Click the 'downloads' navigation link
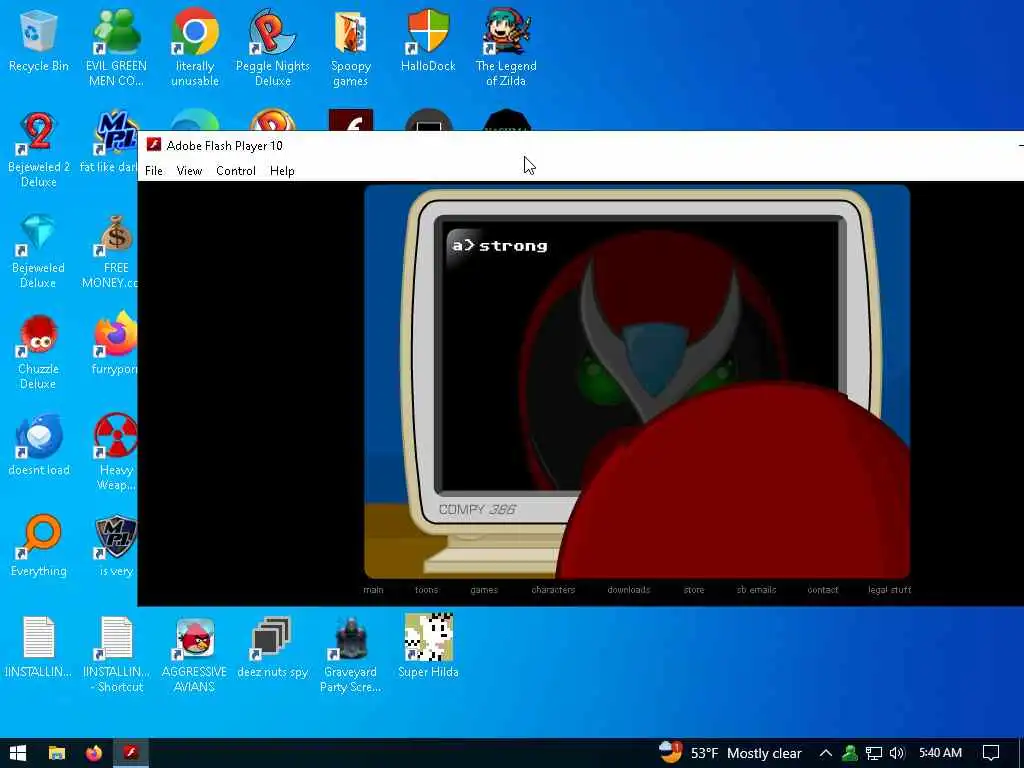The height and width of the screenshot is (768, 1024). (629, 590)
